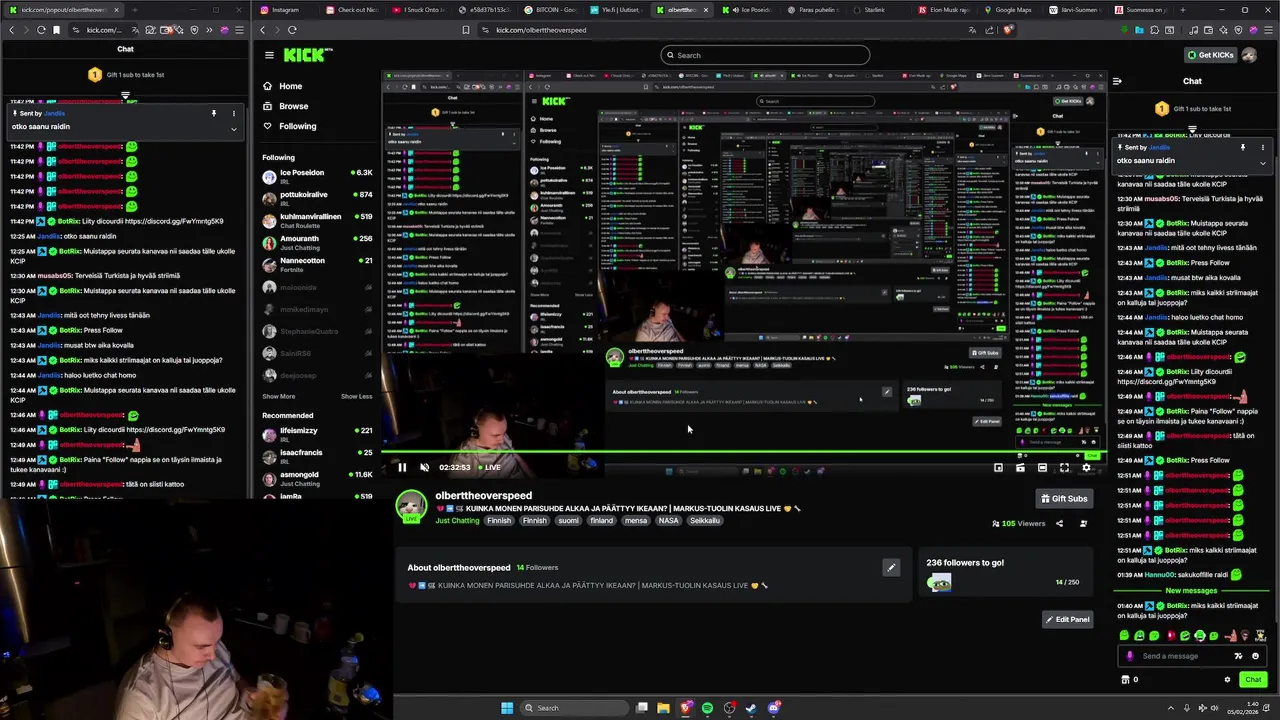Open Ice Poseidon channel in Following list
The image size is (1280, 720).
pyautogui.click(x=317, y=176)
